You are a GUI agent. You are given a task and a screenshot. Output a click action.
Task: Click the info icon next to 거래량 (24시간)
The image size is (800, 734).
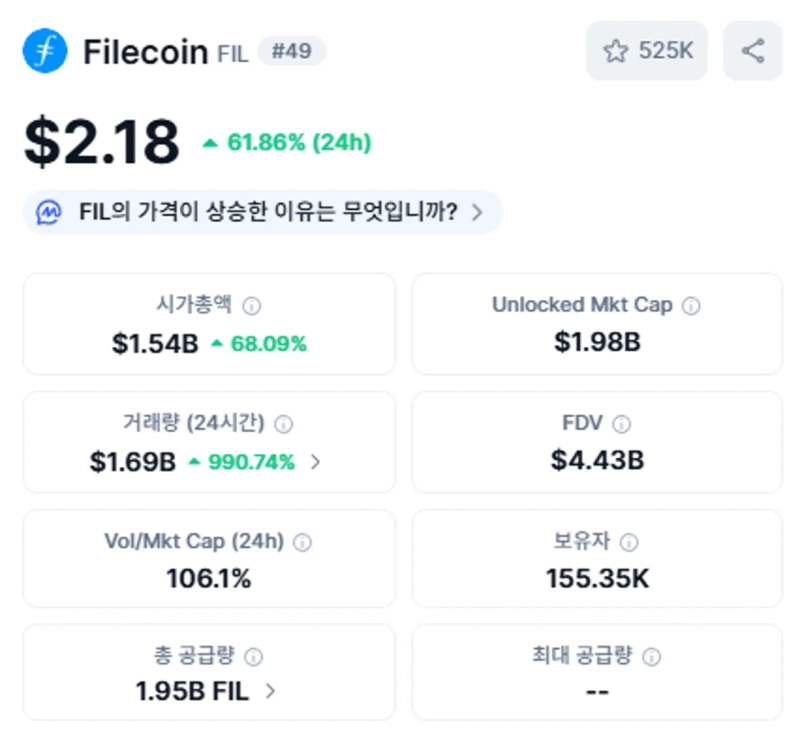coord(283,424)
